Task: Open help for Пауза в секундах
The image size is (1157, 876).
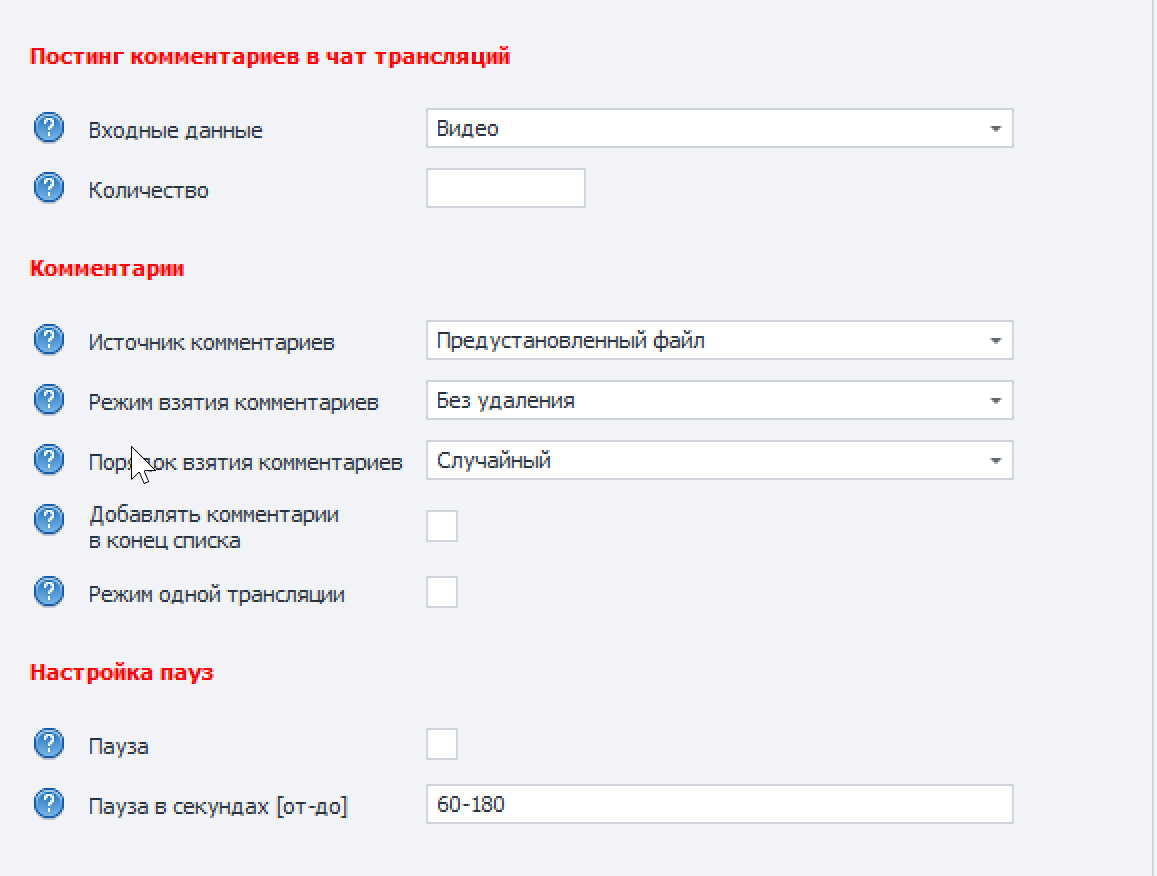Action: tap(49, 805)
